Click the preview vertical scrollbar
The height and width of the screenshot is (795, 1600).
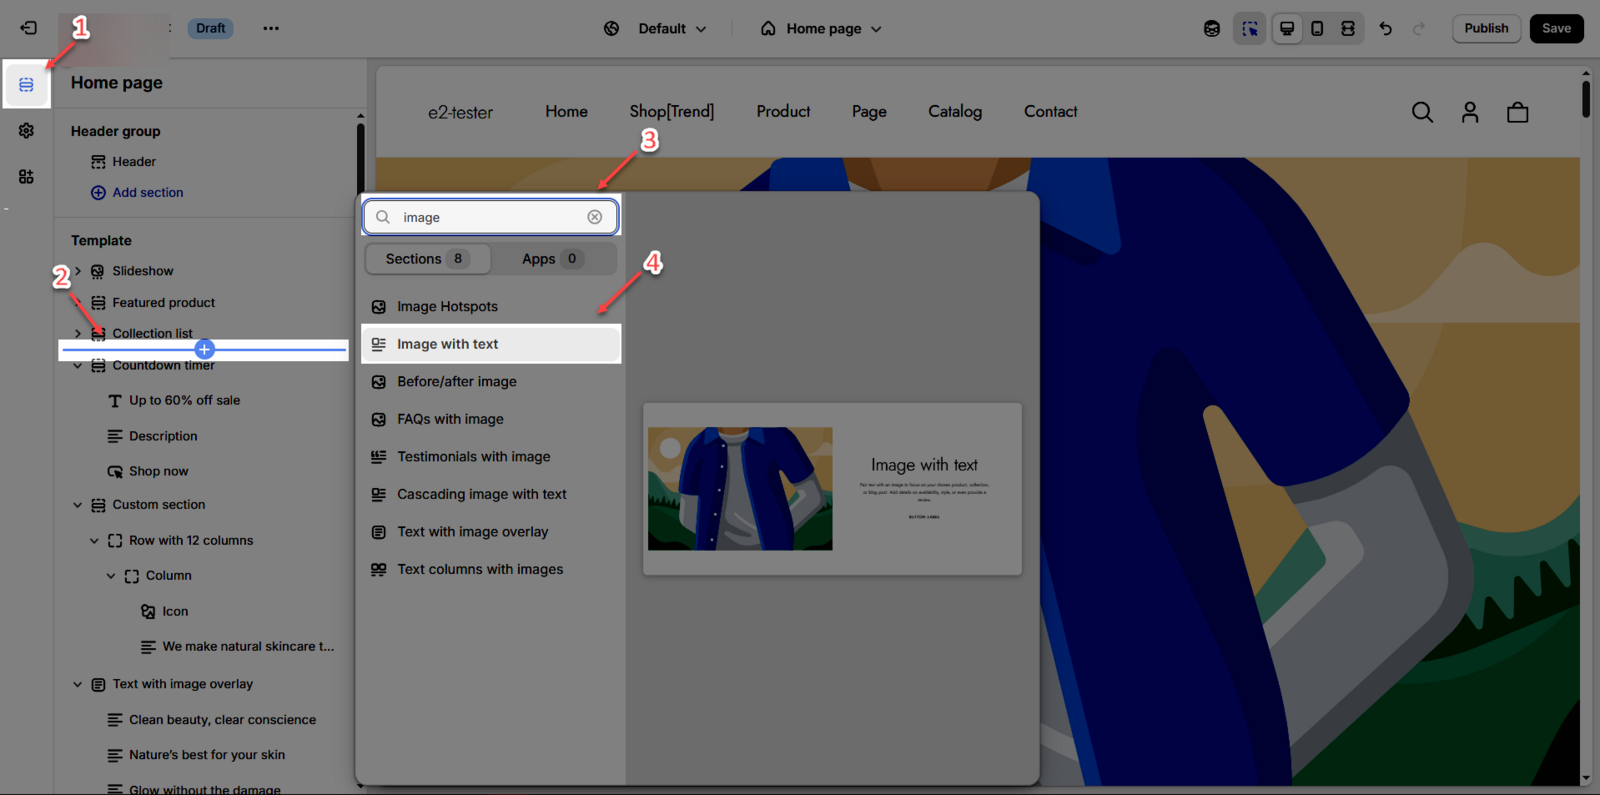pyautogui.click(x=1585, y=100)
